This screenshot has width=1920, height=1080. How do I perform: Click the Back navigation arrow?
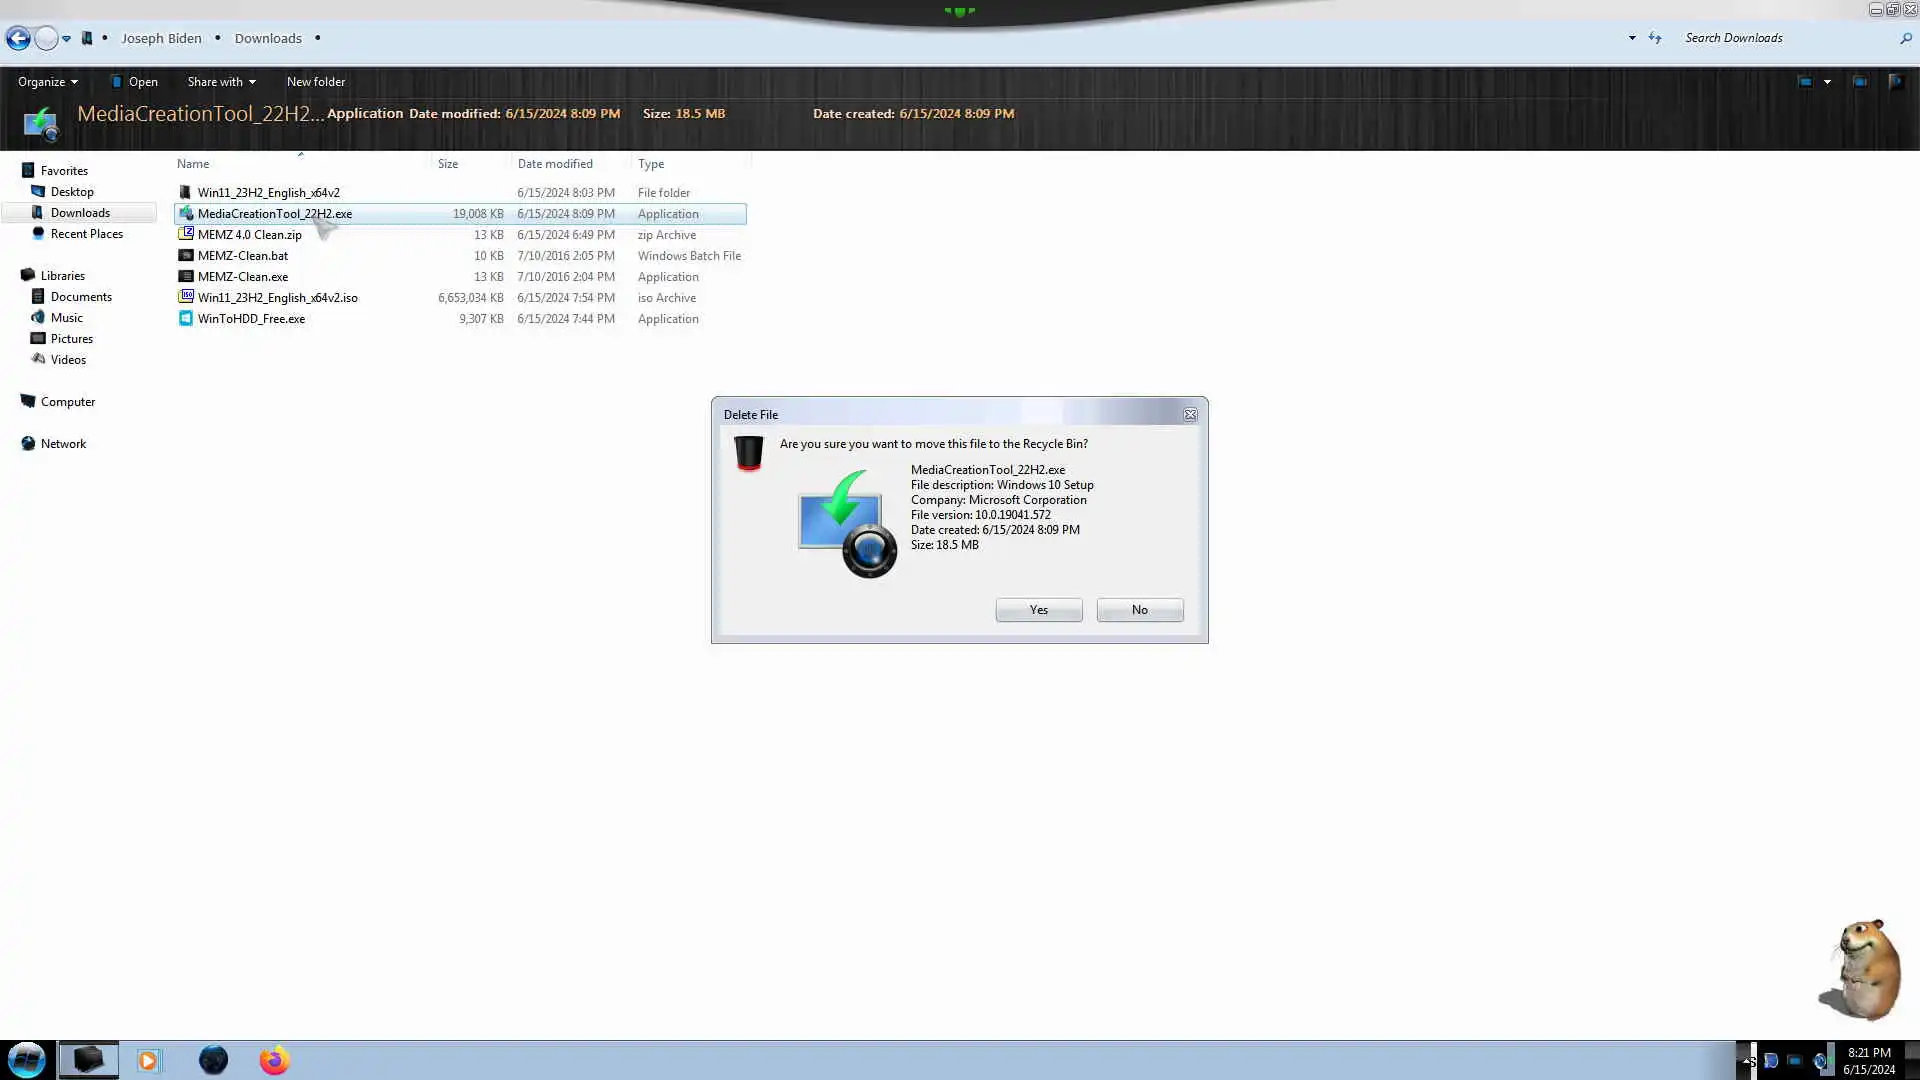[18, 38]
